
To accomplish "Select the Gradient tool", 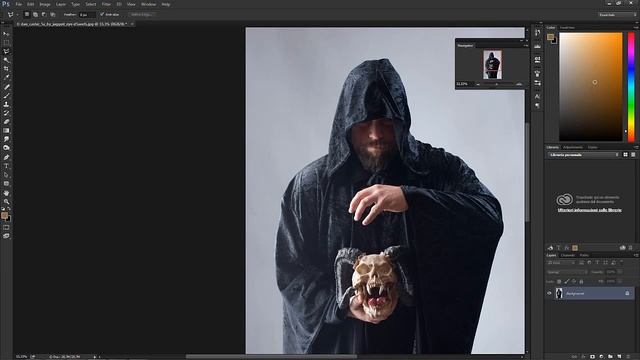I will [6, 131].
